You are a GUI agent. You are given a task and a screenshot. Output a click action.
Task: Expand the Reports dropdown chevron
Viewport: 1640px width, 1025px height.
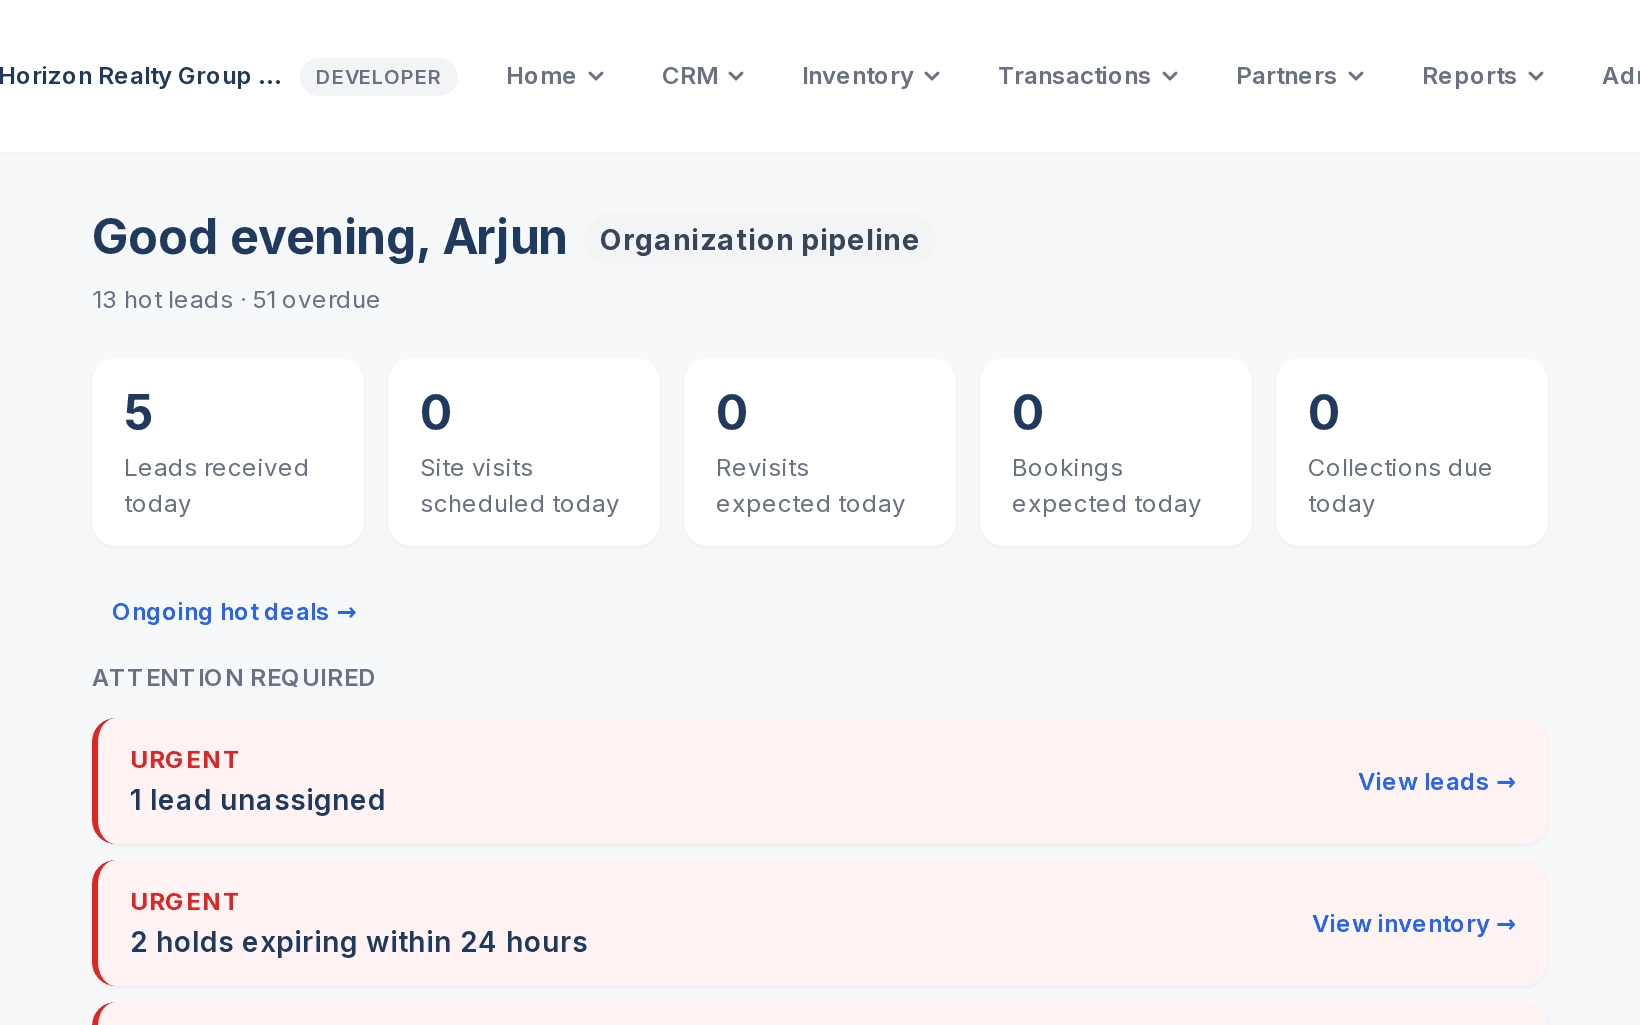click(x=1536, y=76)
